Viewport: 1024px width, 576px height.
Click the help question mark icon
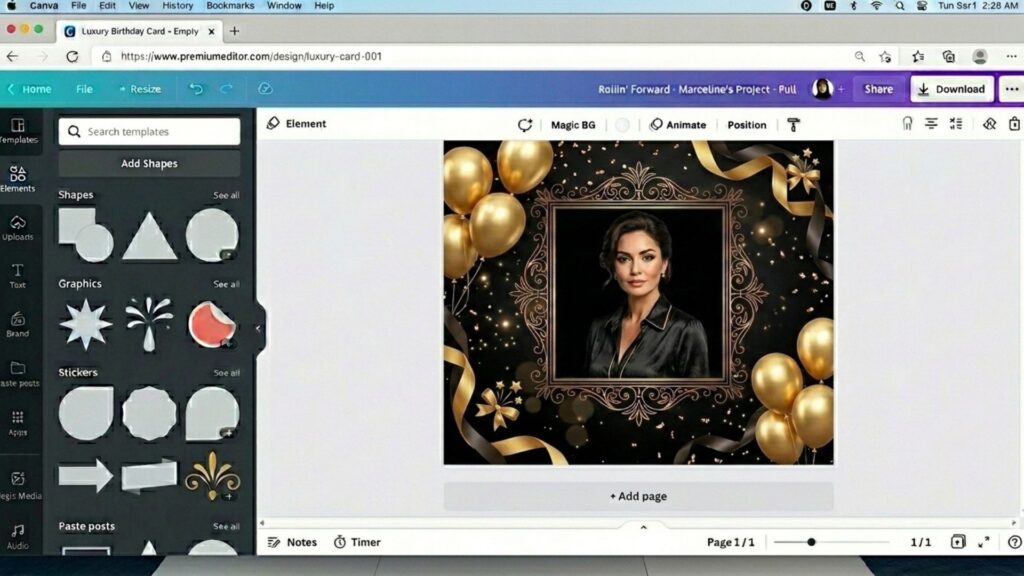pyautogui.click(x=1014, y=541)
